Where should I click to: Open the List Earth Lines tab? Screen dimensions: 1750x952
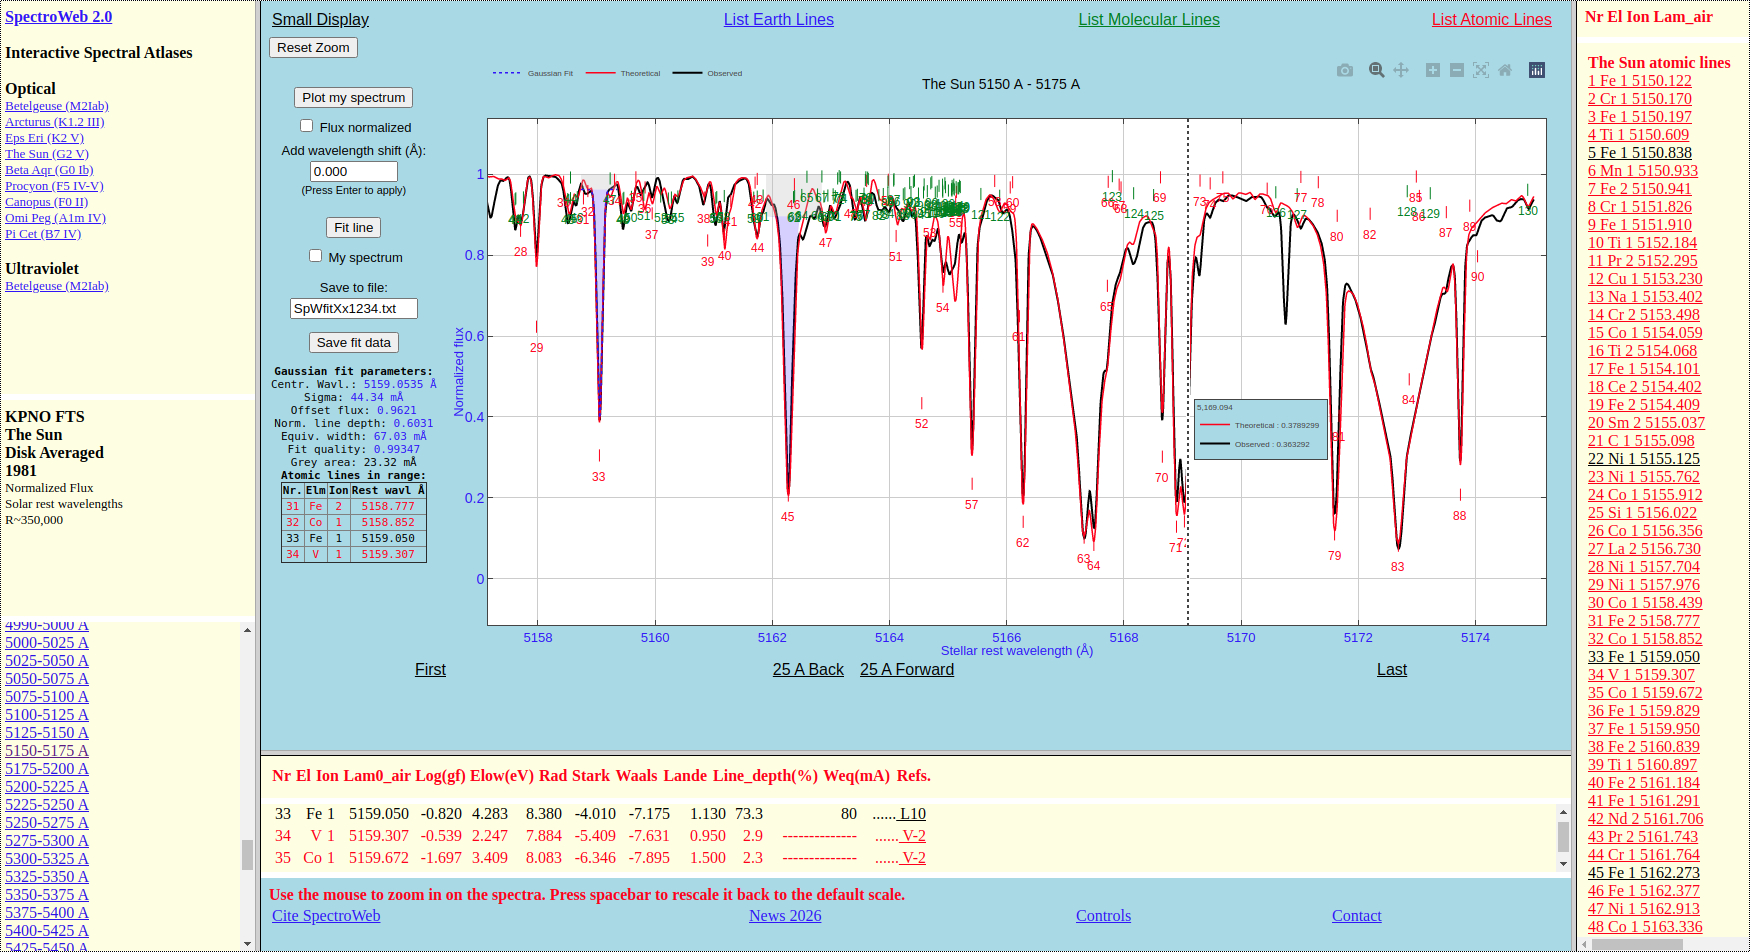[778, 20]
